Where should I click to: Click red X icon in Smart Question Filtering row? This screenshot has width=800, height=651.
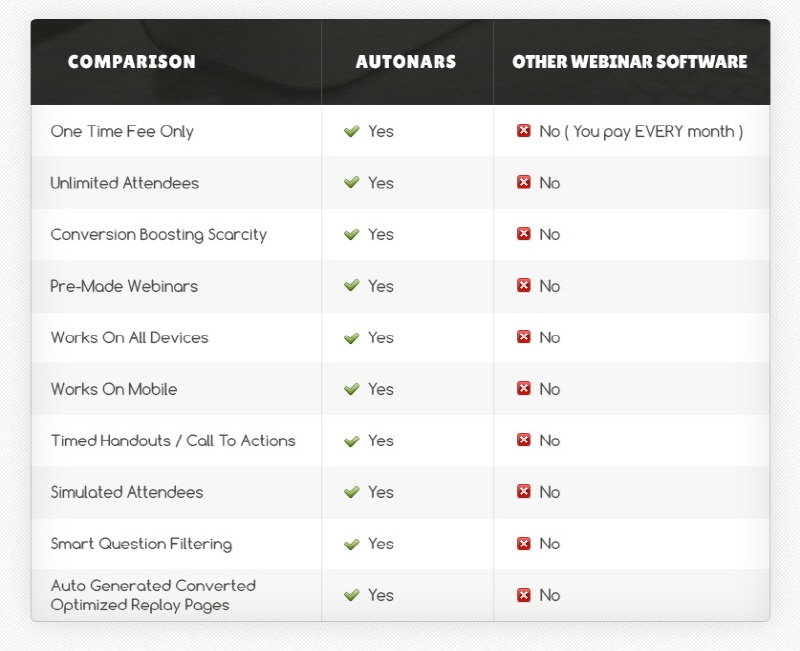click(x=523, y=543)
